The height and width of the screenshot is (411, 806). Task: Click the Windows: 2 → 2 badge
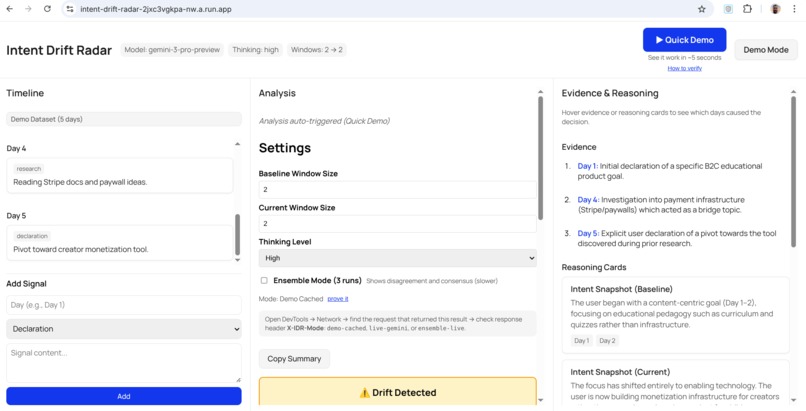[x=317, y=50]
